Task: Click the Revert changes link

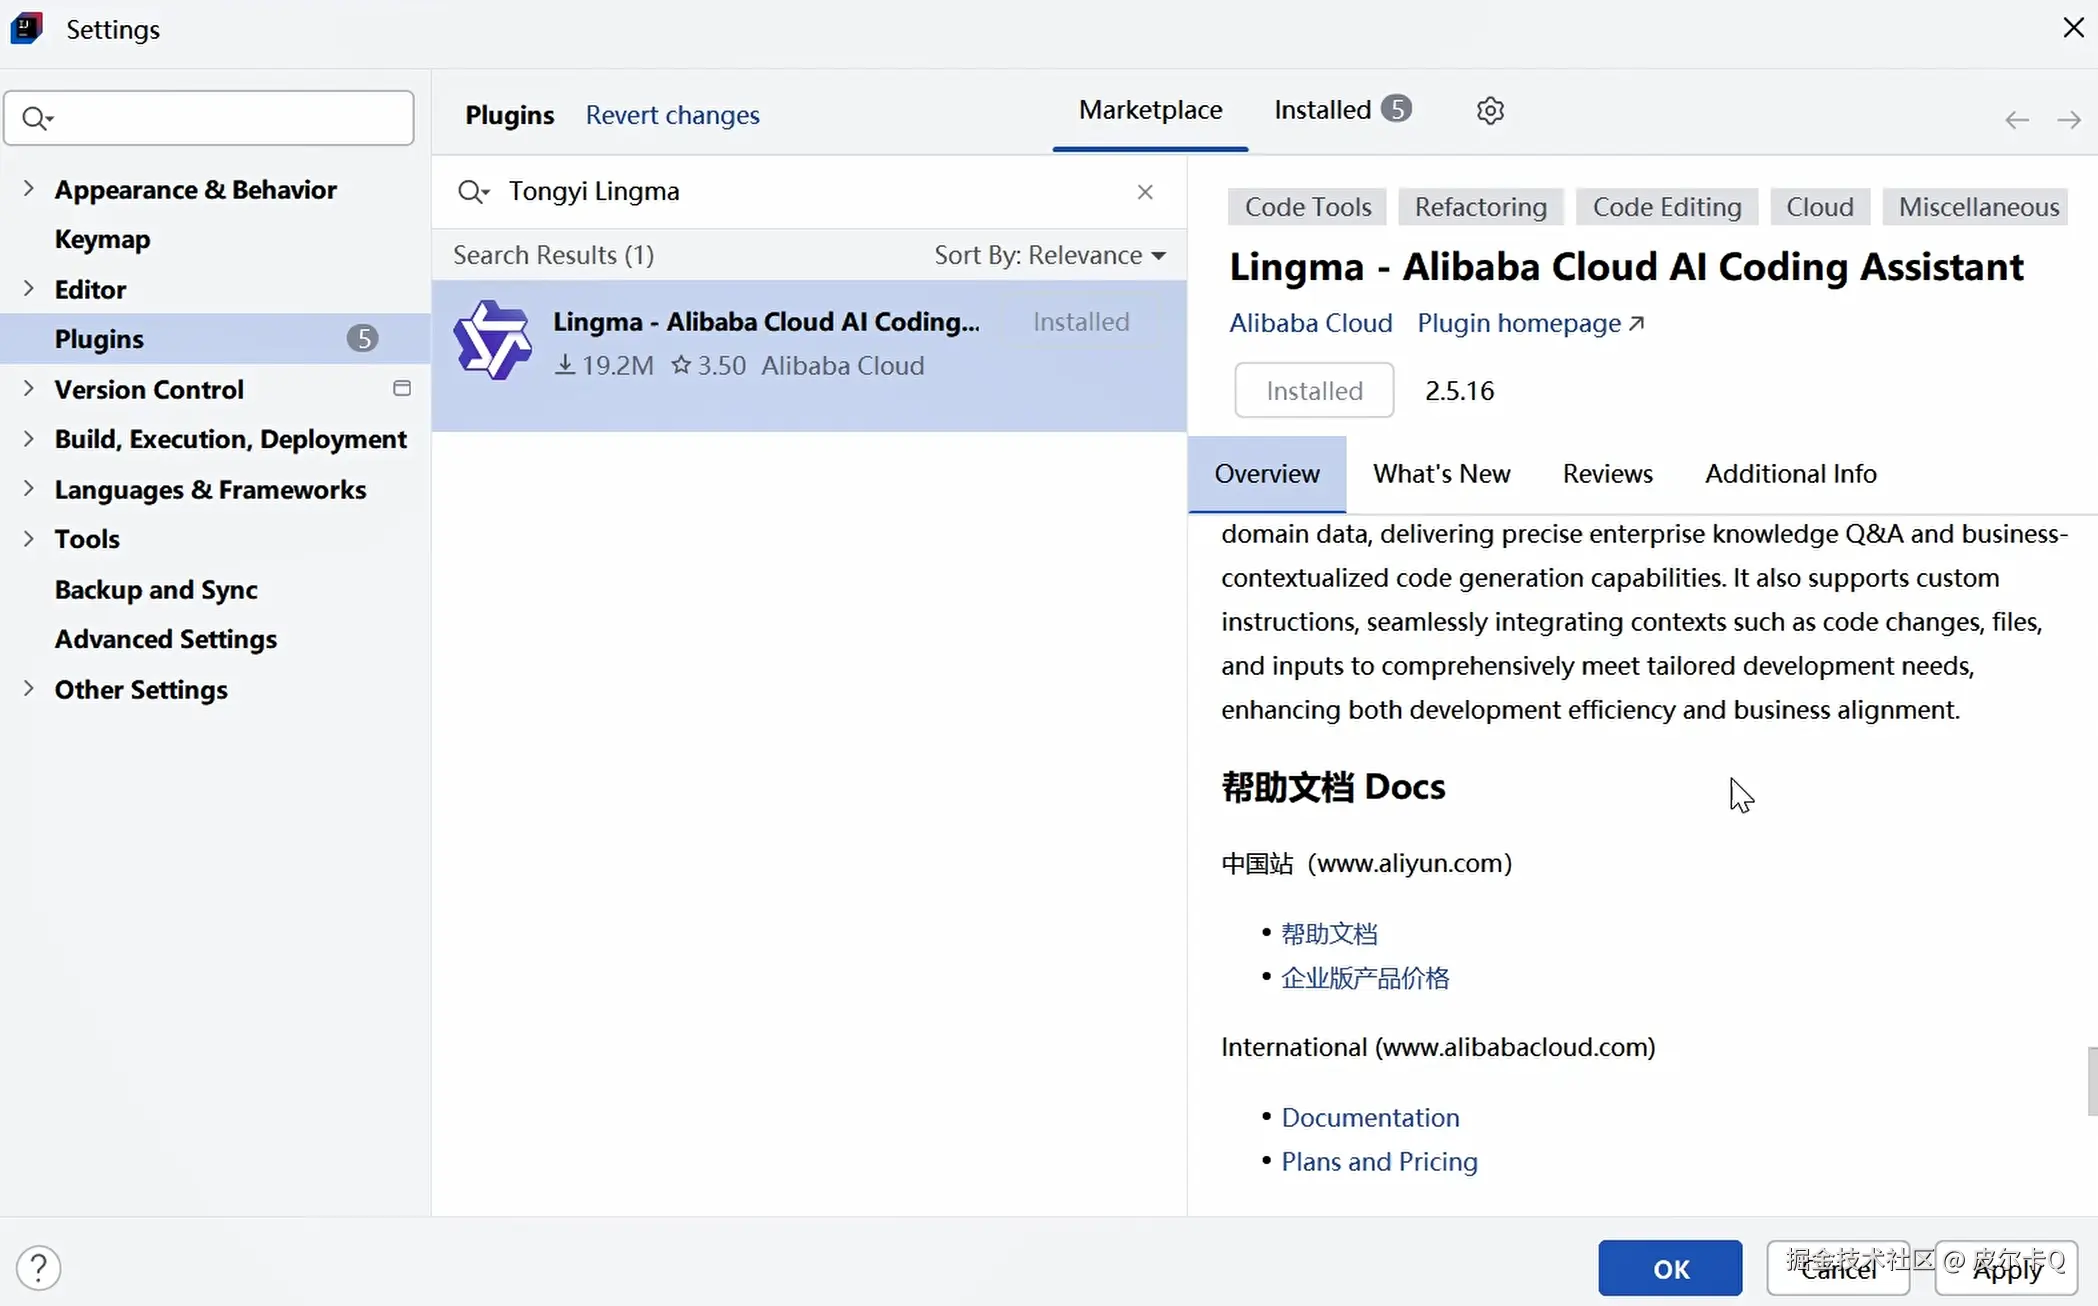Action: click(x=672, y=115)
